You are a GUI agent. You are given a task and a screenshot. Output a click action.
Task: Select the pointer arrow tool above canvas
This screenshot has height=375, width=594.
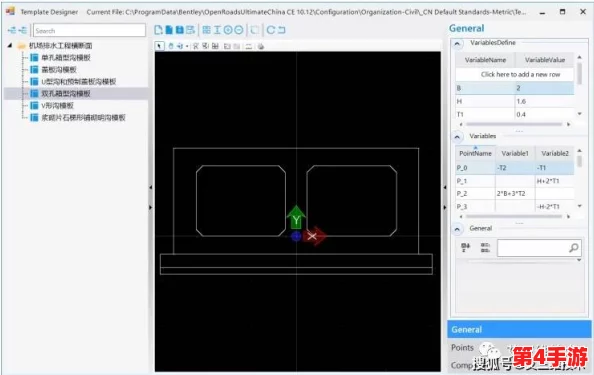pyautogui.click(x=159, y=46)
